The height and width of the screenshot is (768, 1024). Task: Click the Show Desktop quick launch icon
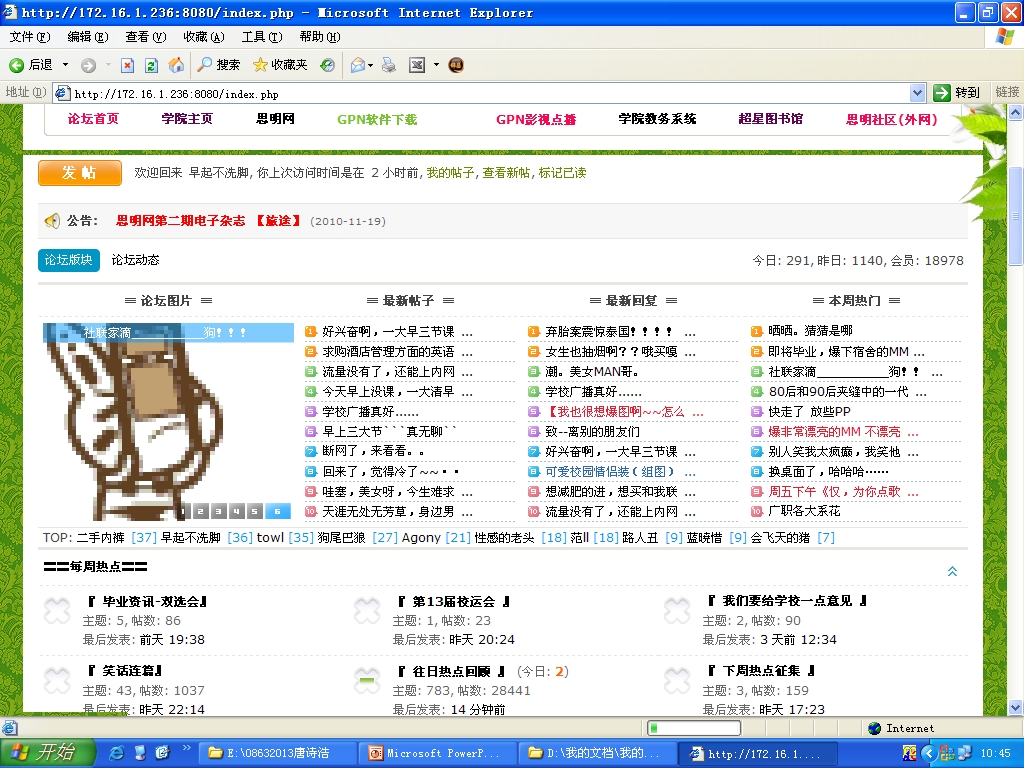click(x=140, y=753)
